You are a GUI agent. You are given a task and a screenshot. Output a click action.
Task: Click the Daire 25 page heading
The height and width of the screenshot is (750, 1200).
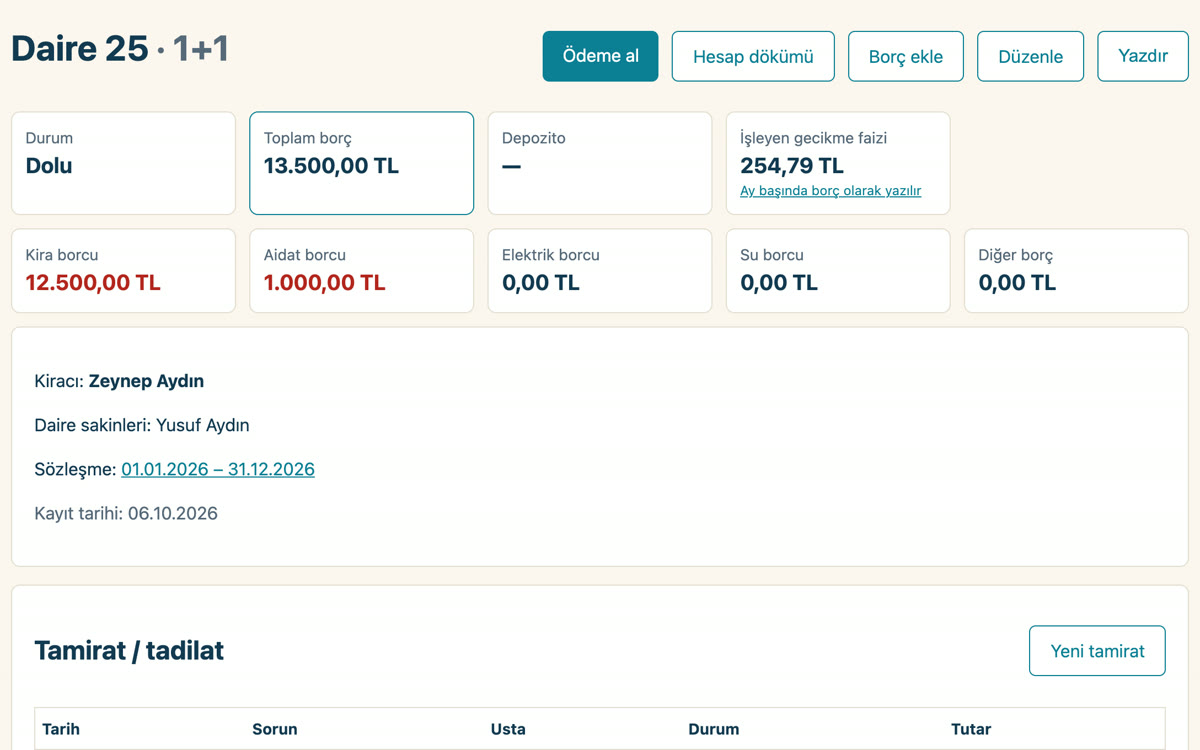120,48
